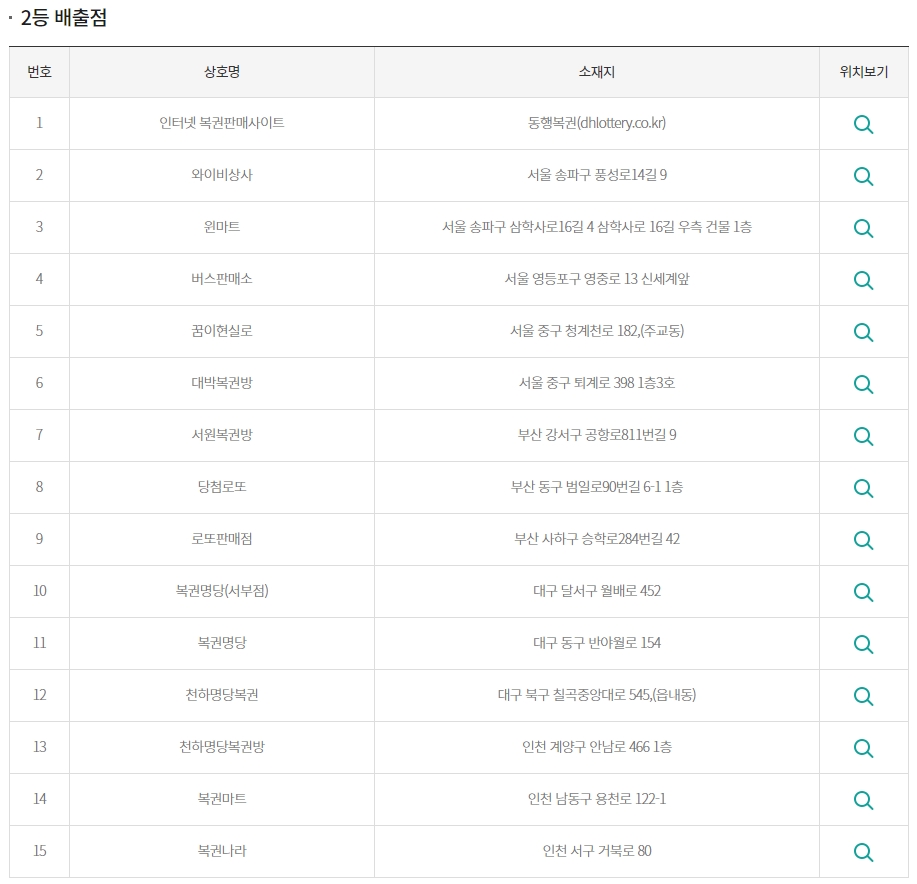Select store name 원마트

click(x=222, y=227)
